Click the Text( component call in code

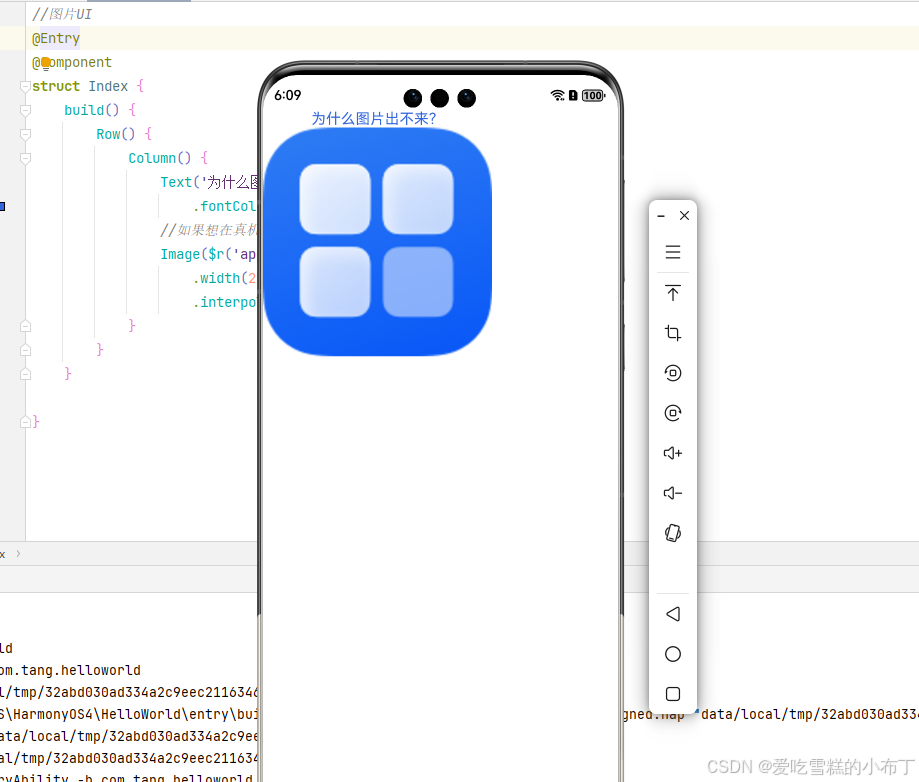[x=180, y=182]
